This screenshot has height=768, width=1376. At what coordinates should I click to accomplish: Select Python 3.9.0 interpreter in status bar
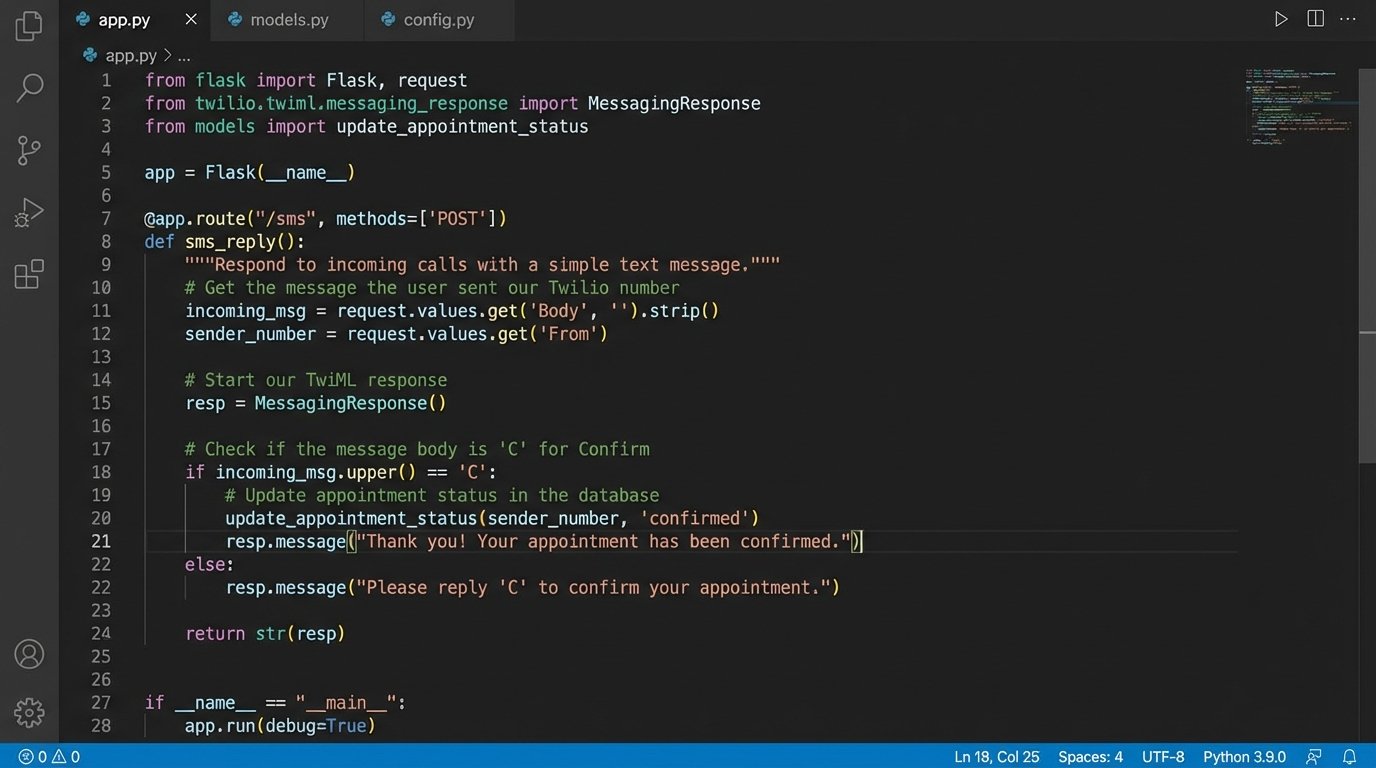(1244, 757)
